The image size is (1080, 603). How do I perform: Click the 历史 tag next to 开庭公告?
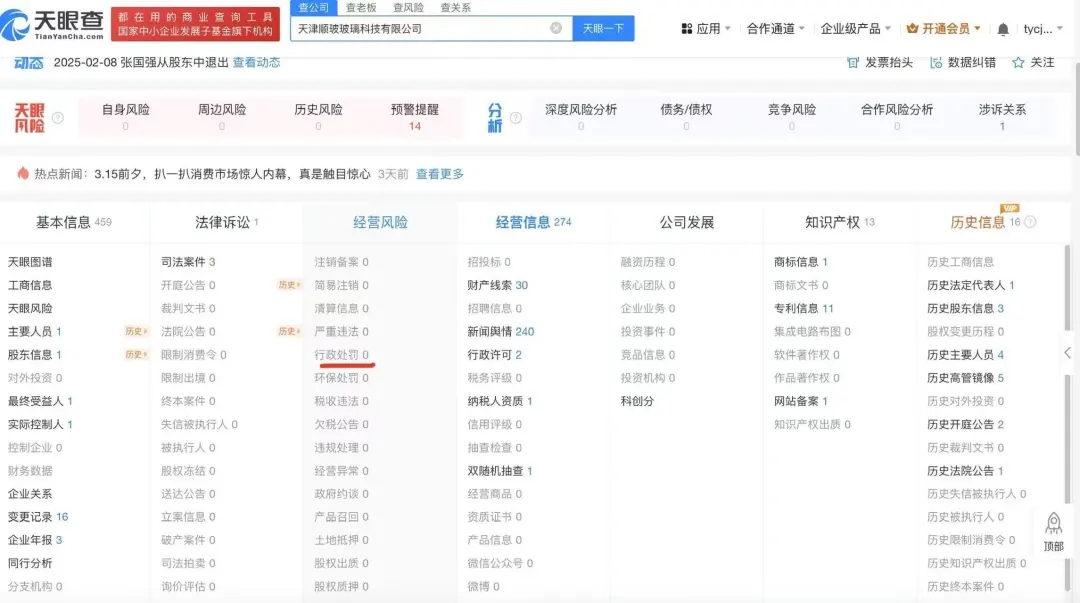(x=289, y=285)
